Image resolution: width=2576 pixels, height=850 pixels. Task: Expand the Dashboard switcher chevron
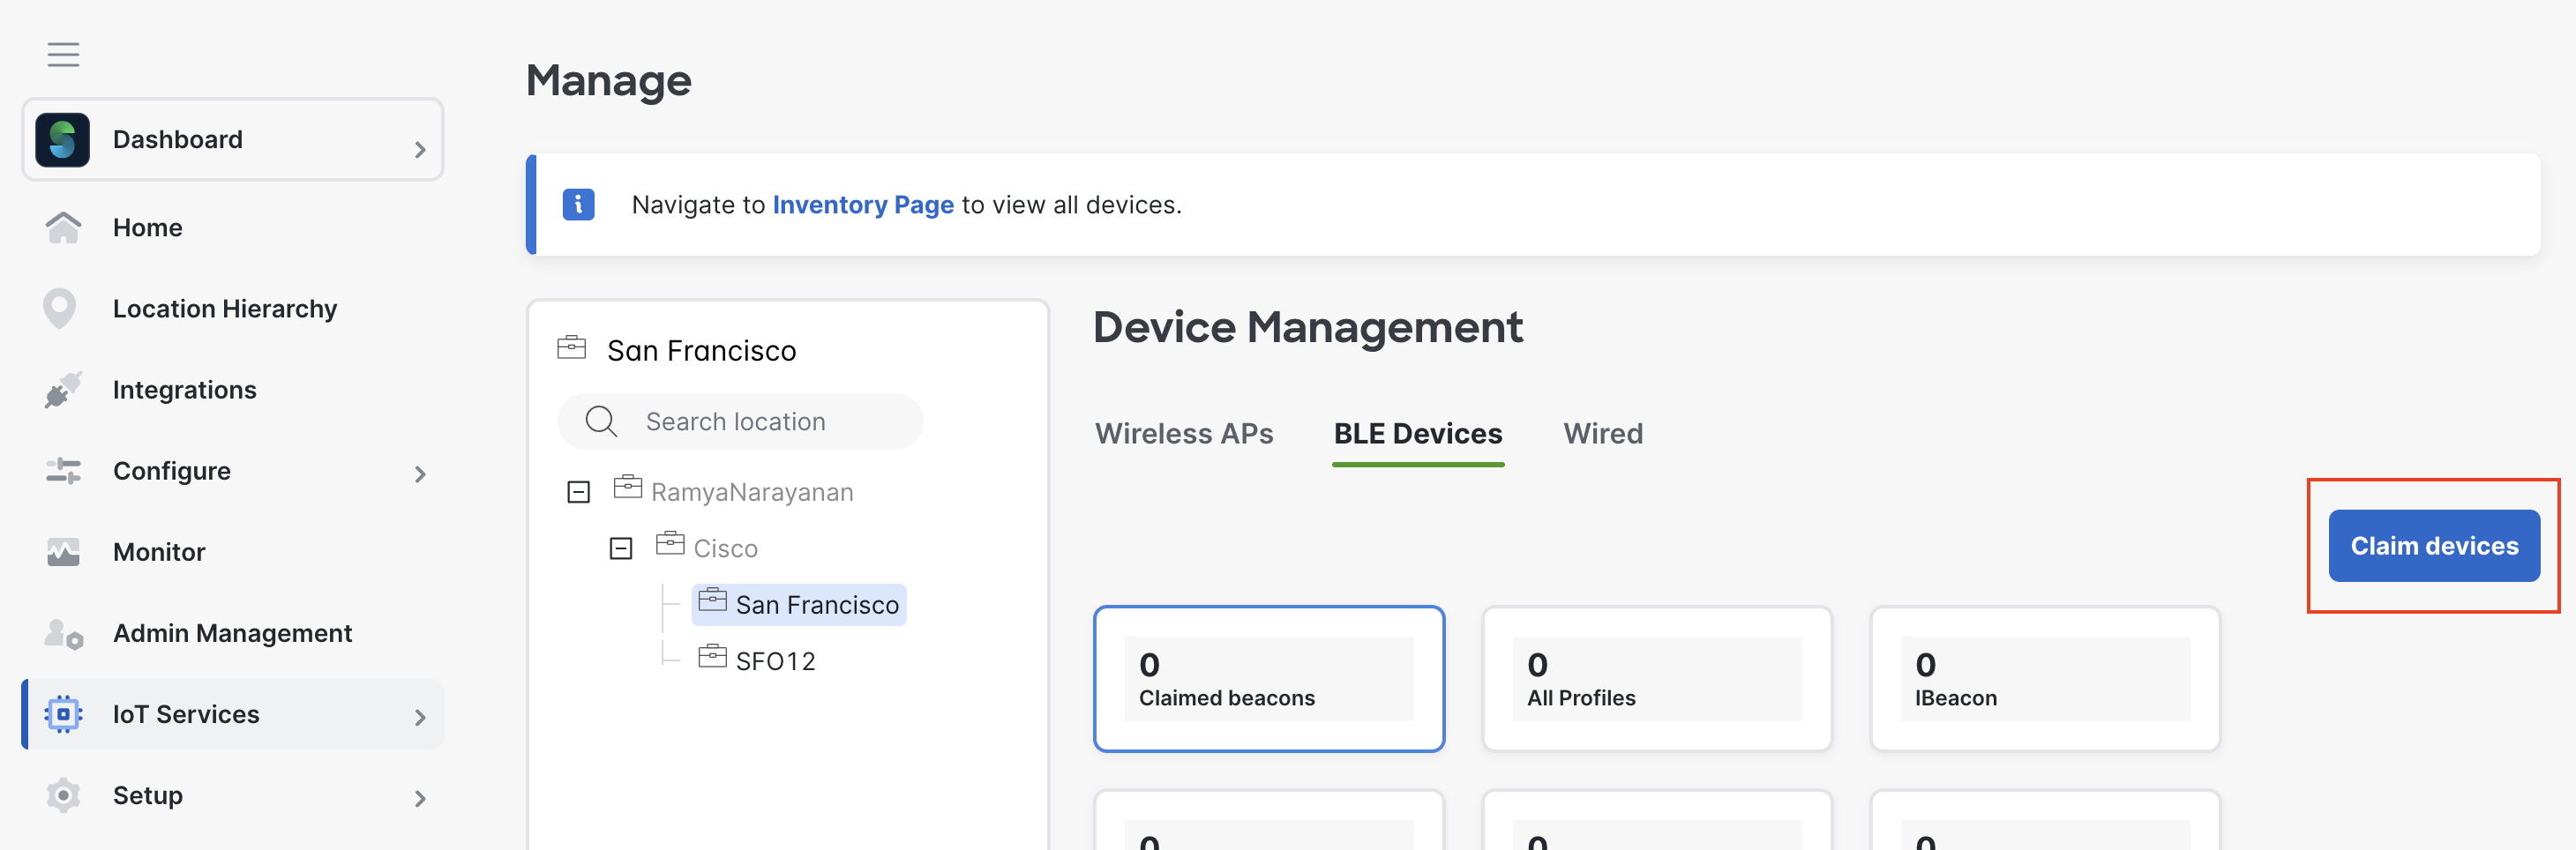point(420,150)
